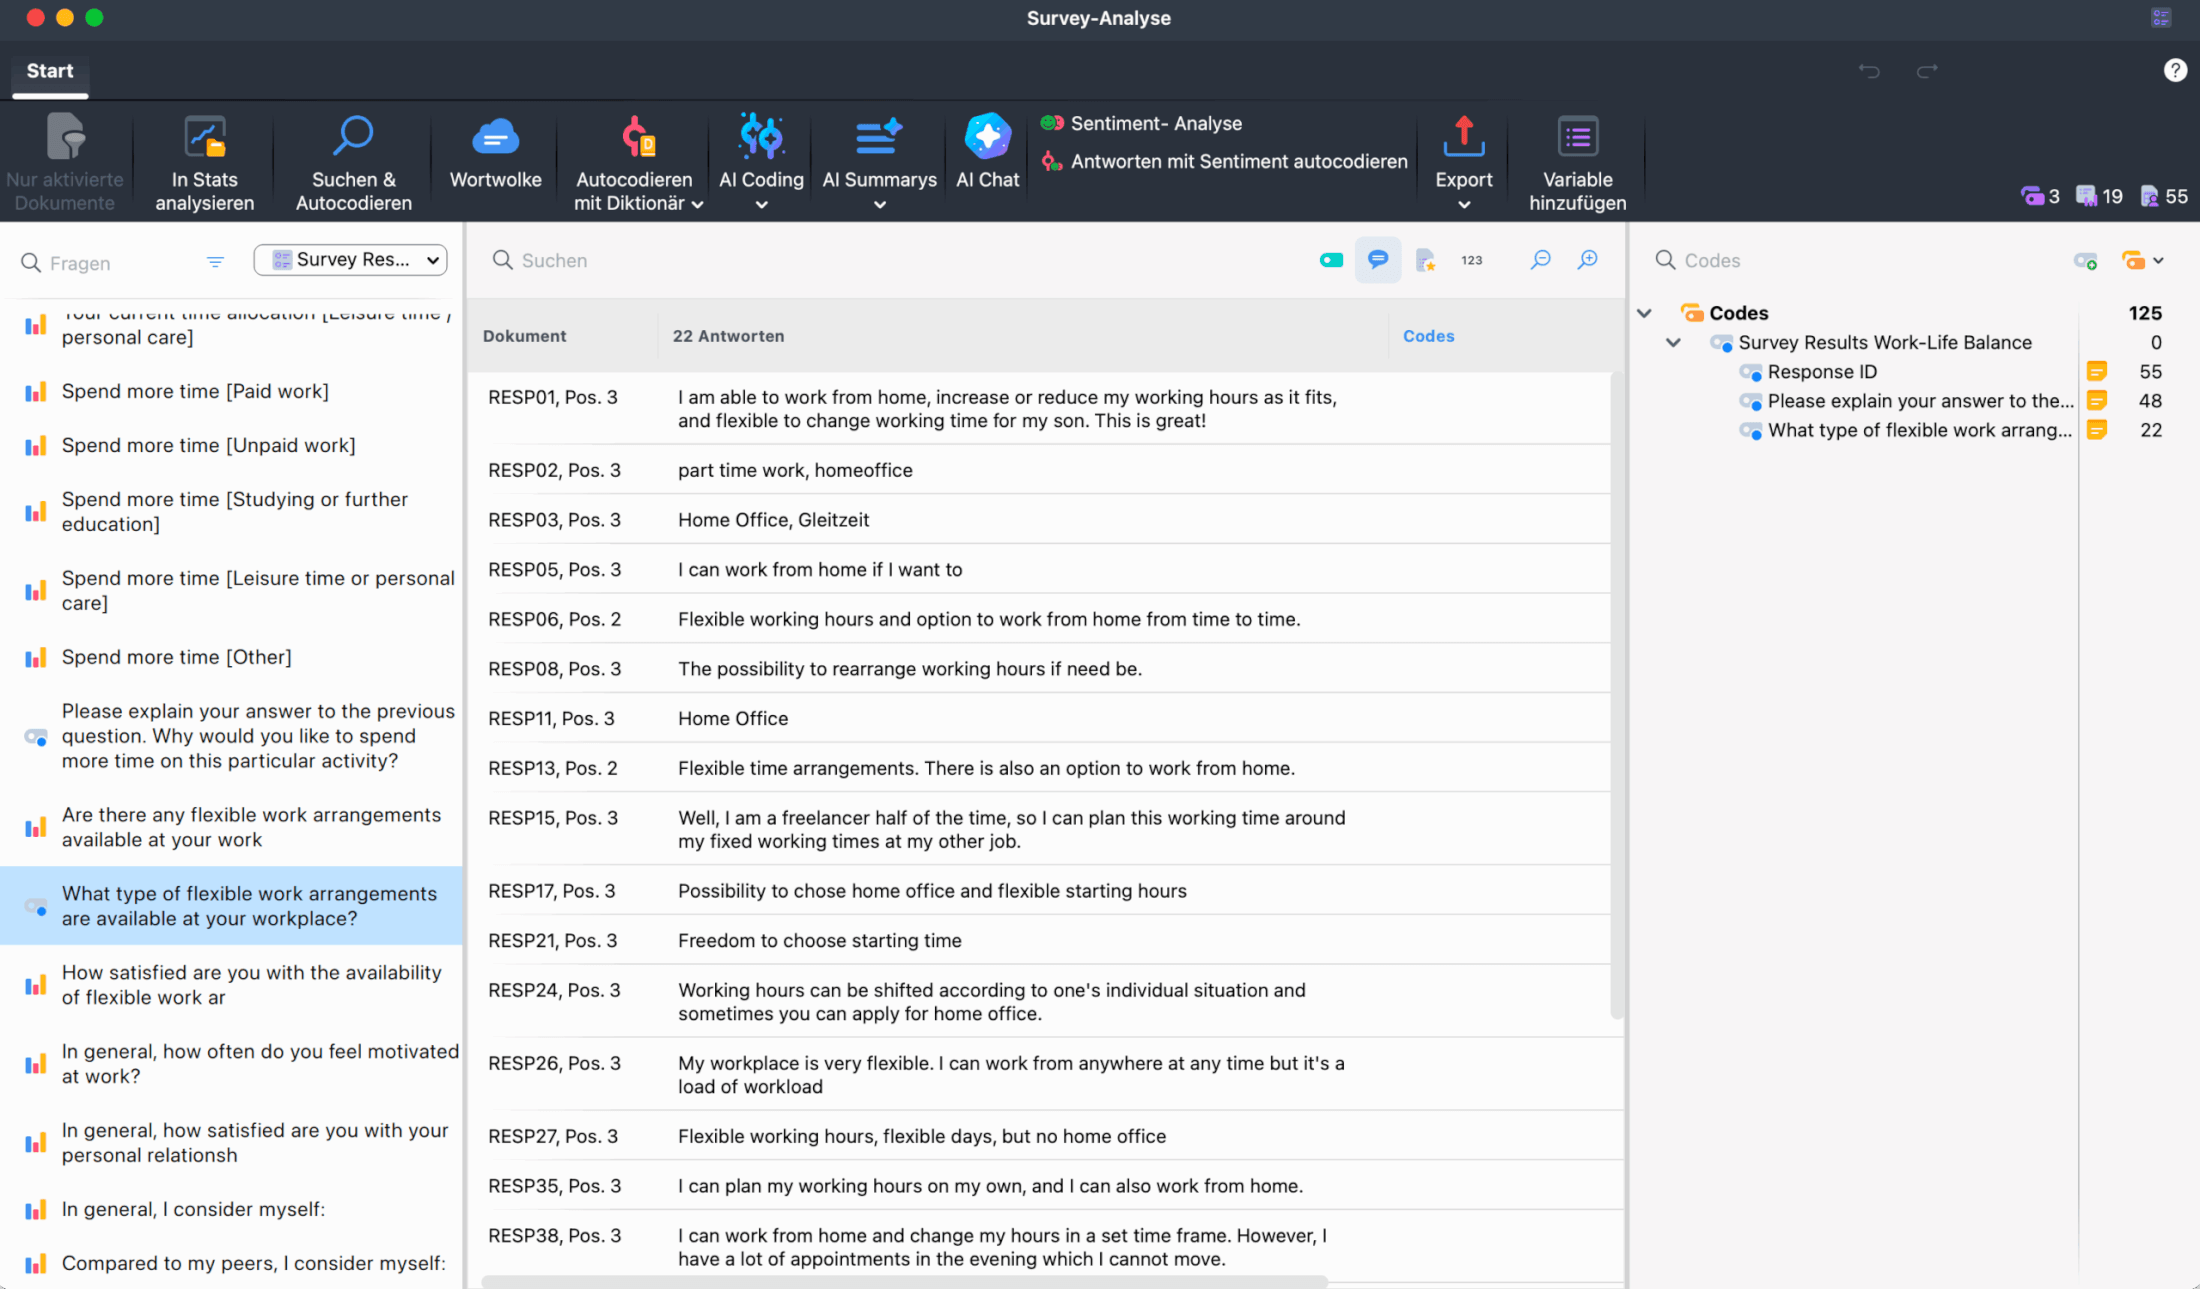
Task: Create a new code in the Codes panel
Action: (2086, 260)
